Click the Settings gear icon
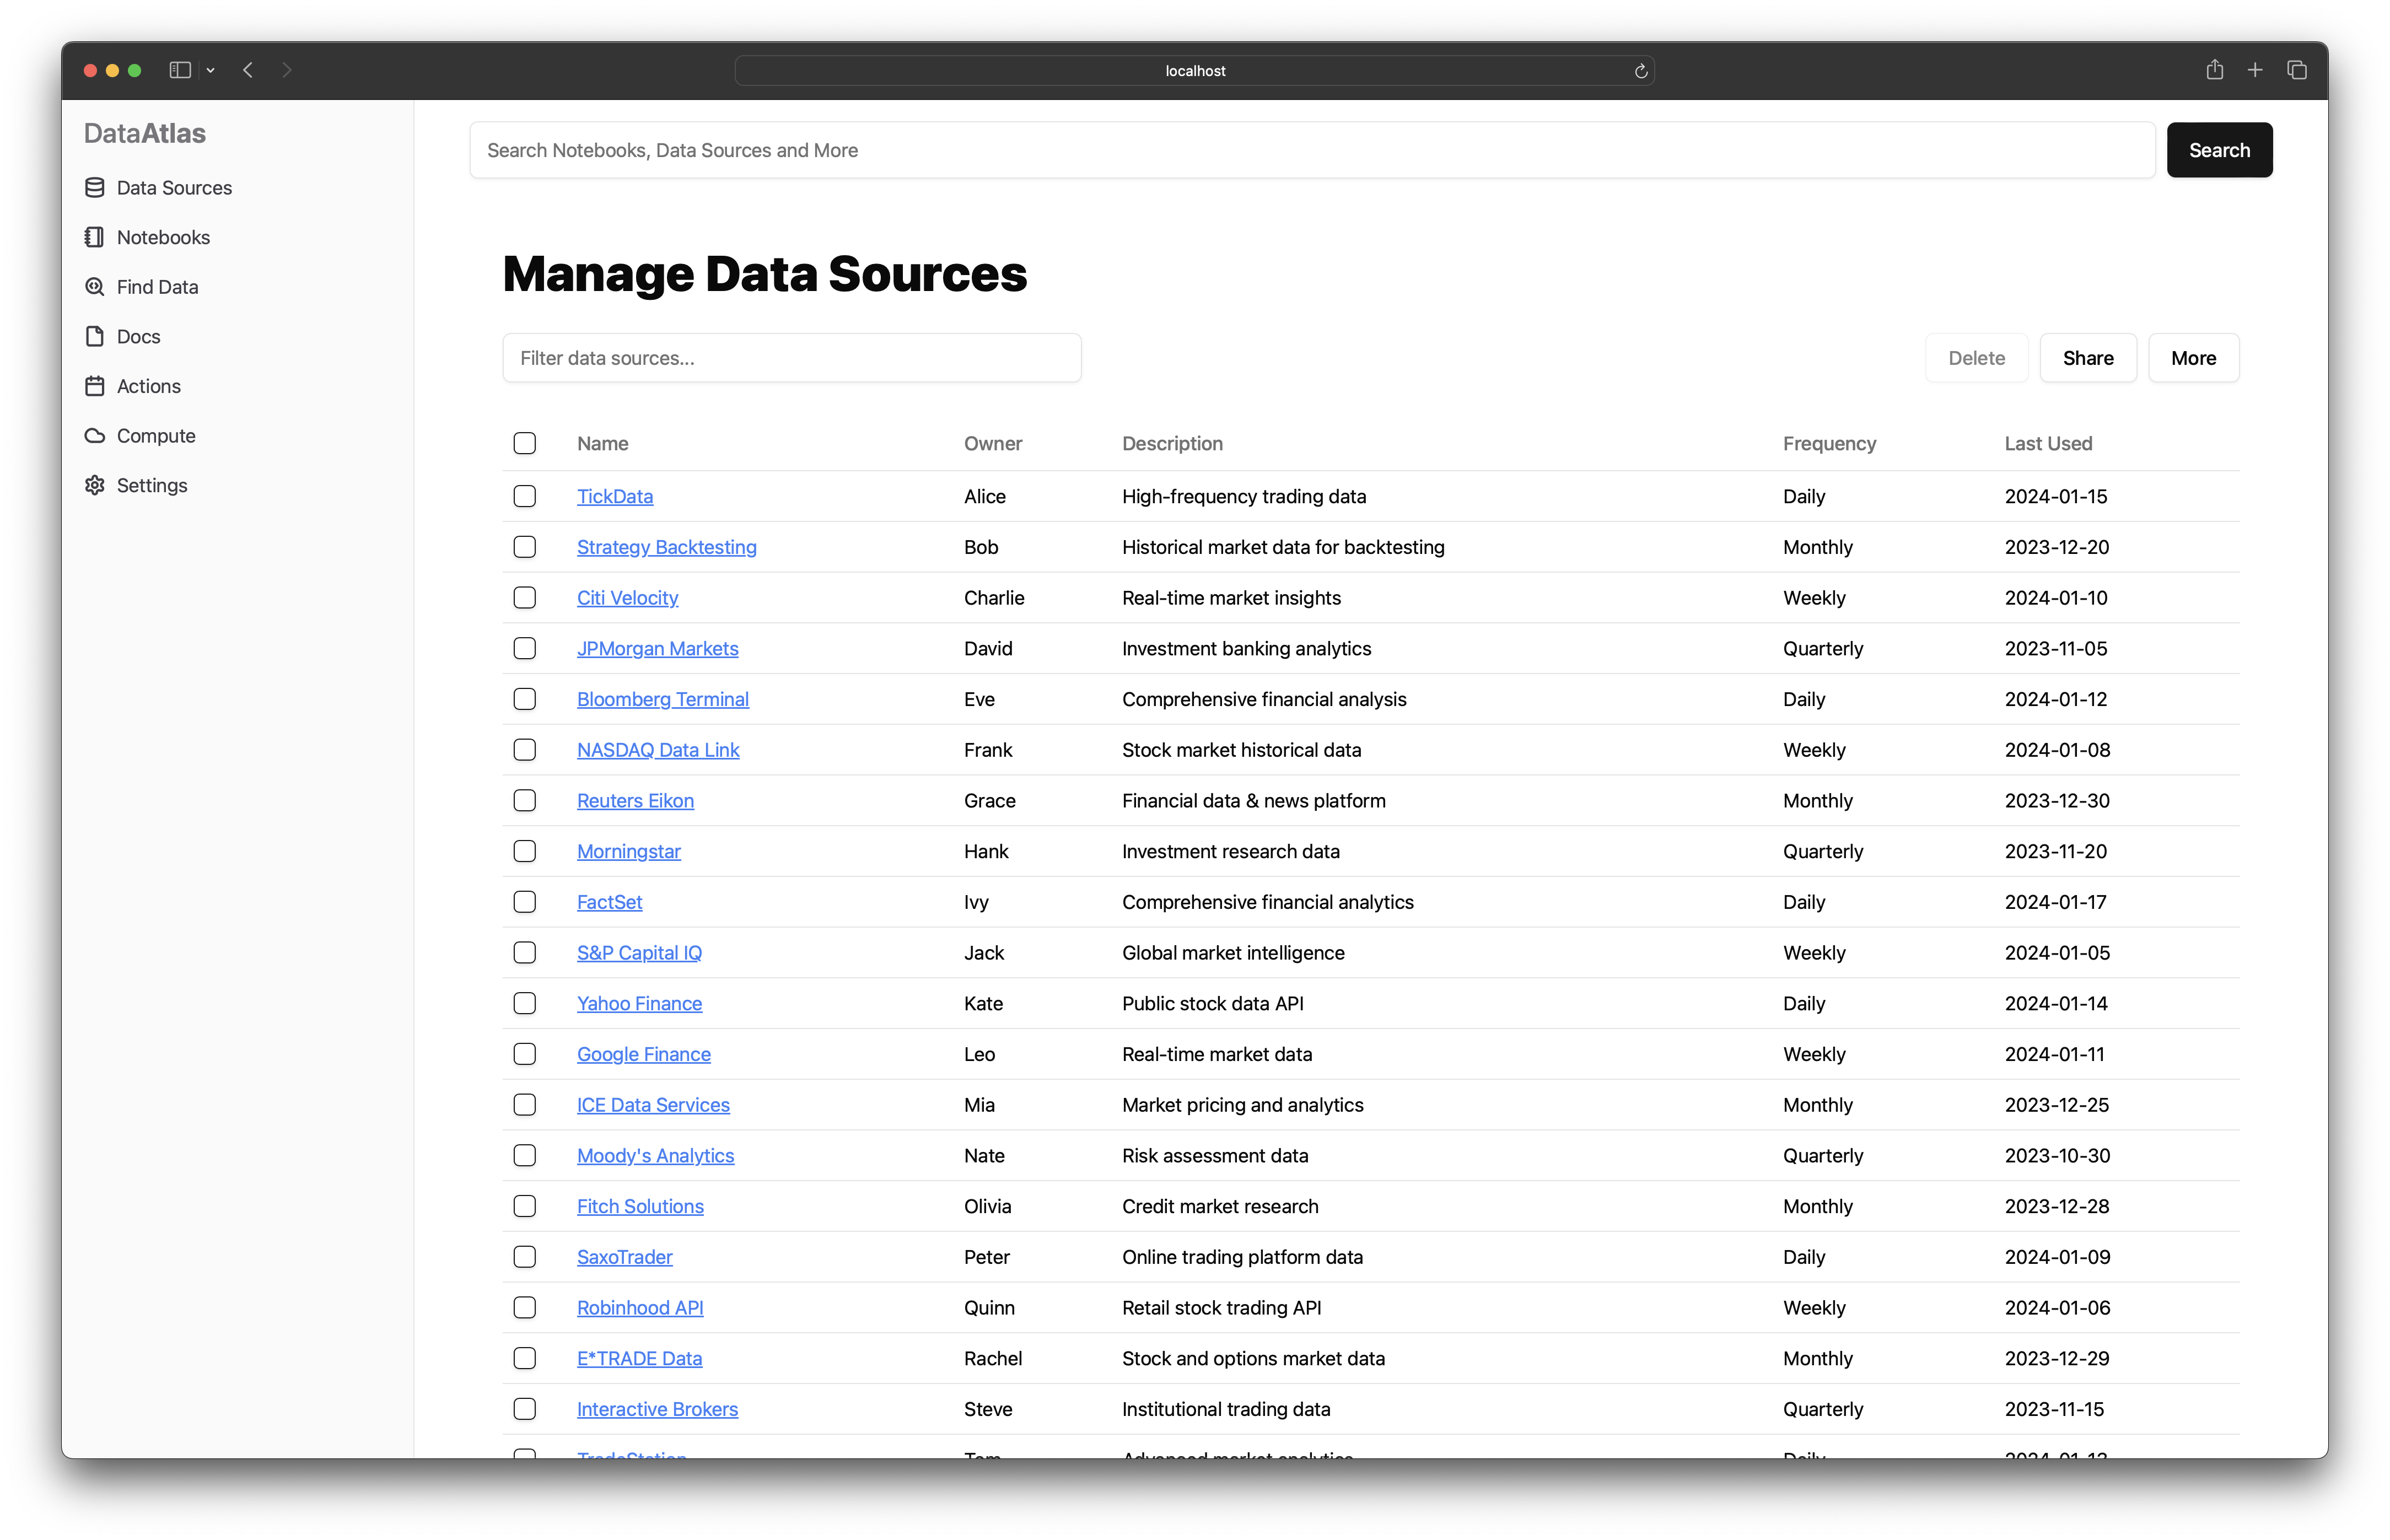Image resolution: width=2390 pixels, height=1540 pixels. click(95, 485)
